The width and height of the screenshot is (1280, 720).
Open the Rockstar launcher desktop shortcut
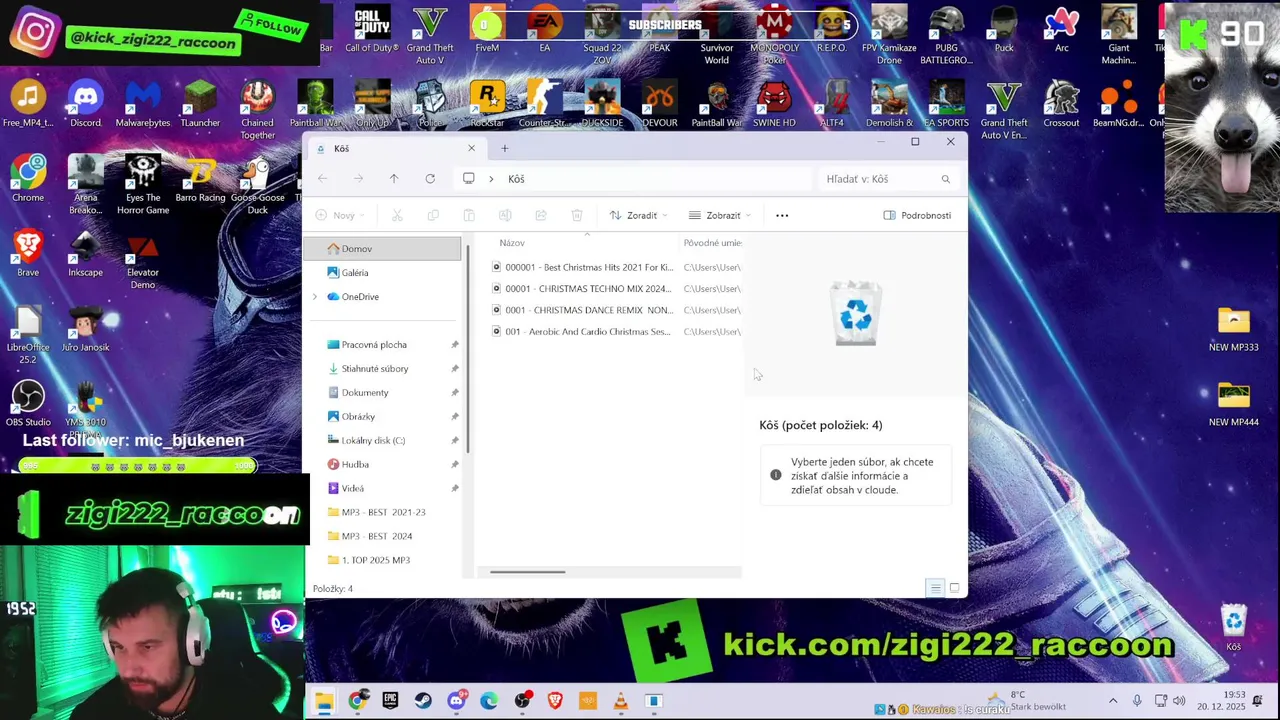(x=487, y=105)
